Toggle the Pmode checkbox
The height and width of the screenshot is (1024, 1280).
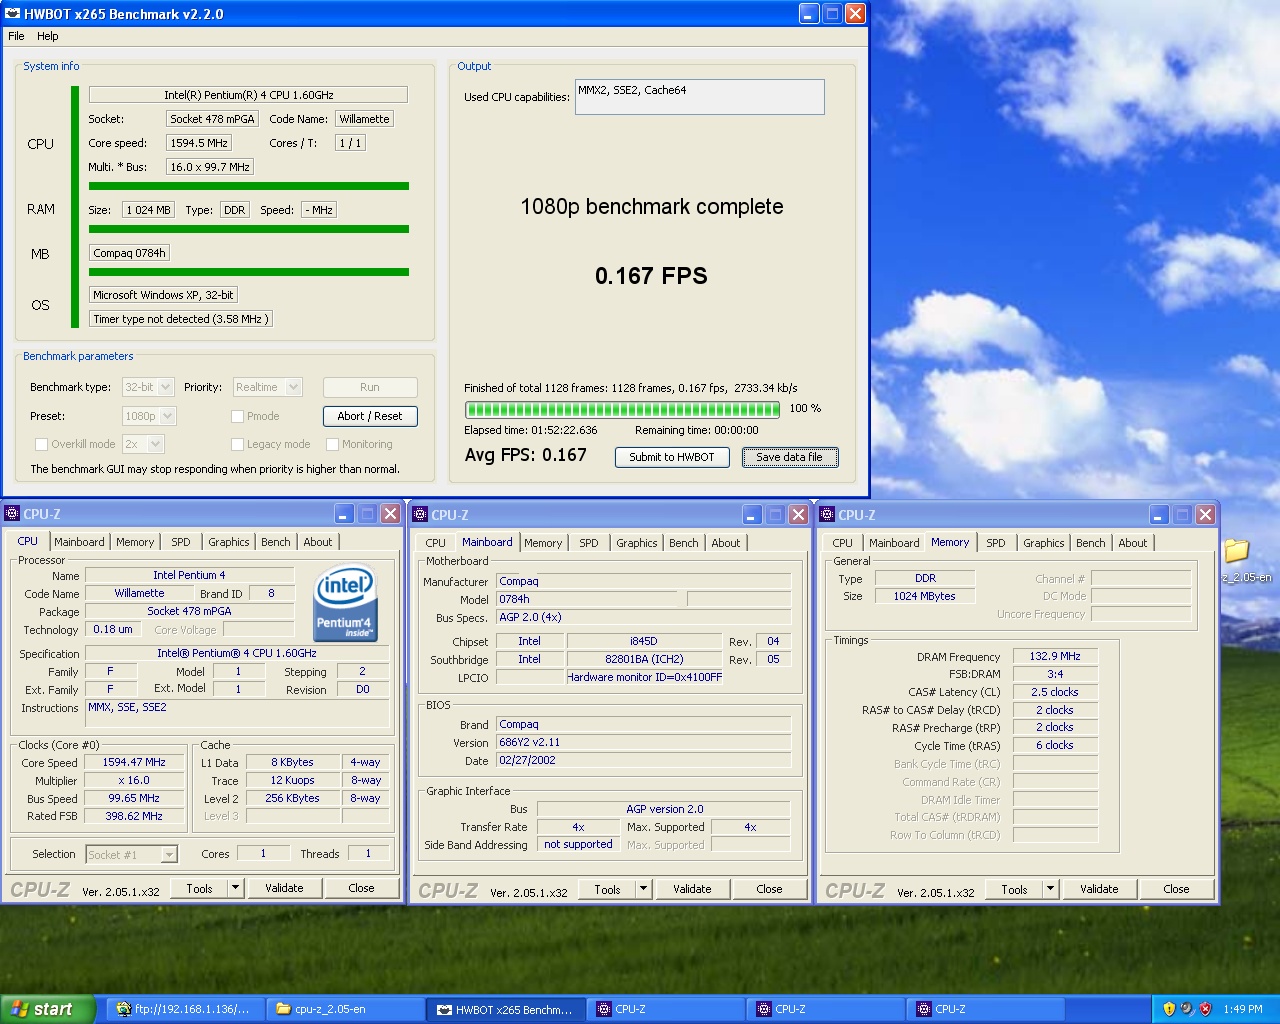tap(238, 416)
